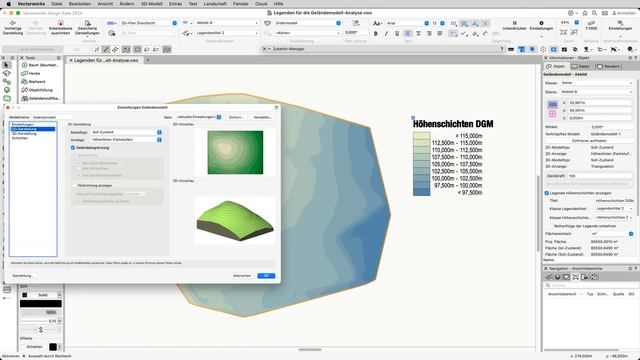Select the Baum (Baumkataster) tool
Image resolution: width=640 pixels, height=360 pixels.
(40, 65)
